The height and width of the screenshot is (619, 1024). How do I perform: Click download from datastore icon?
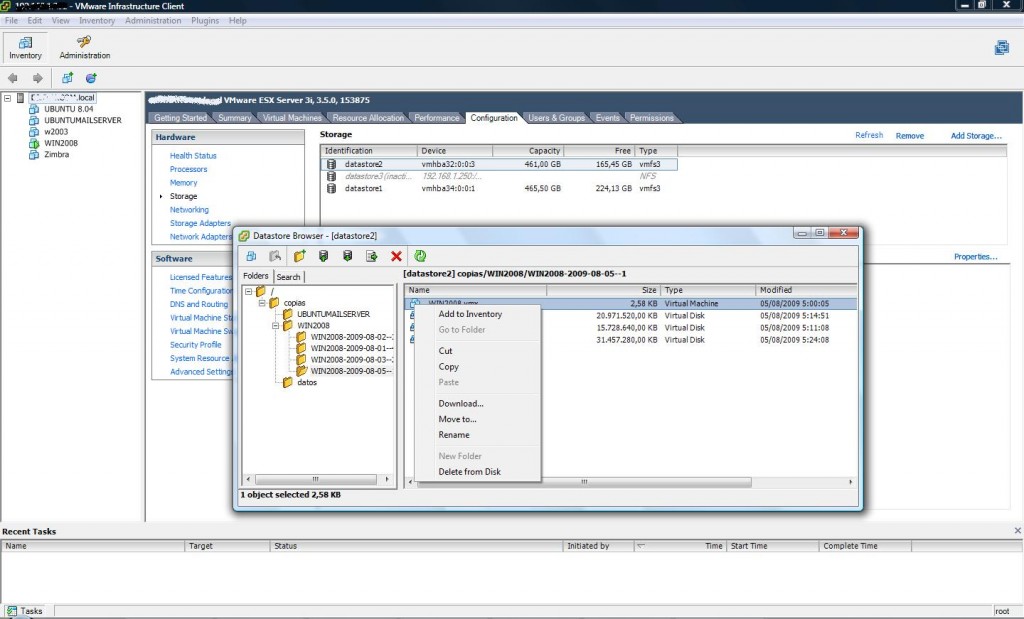[347, 256]
